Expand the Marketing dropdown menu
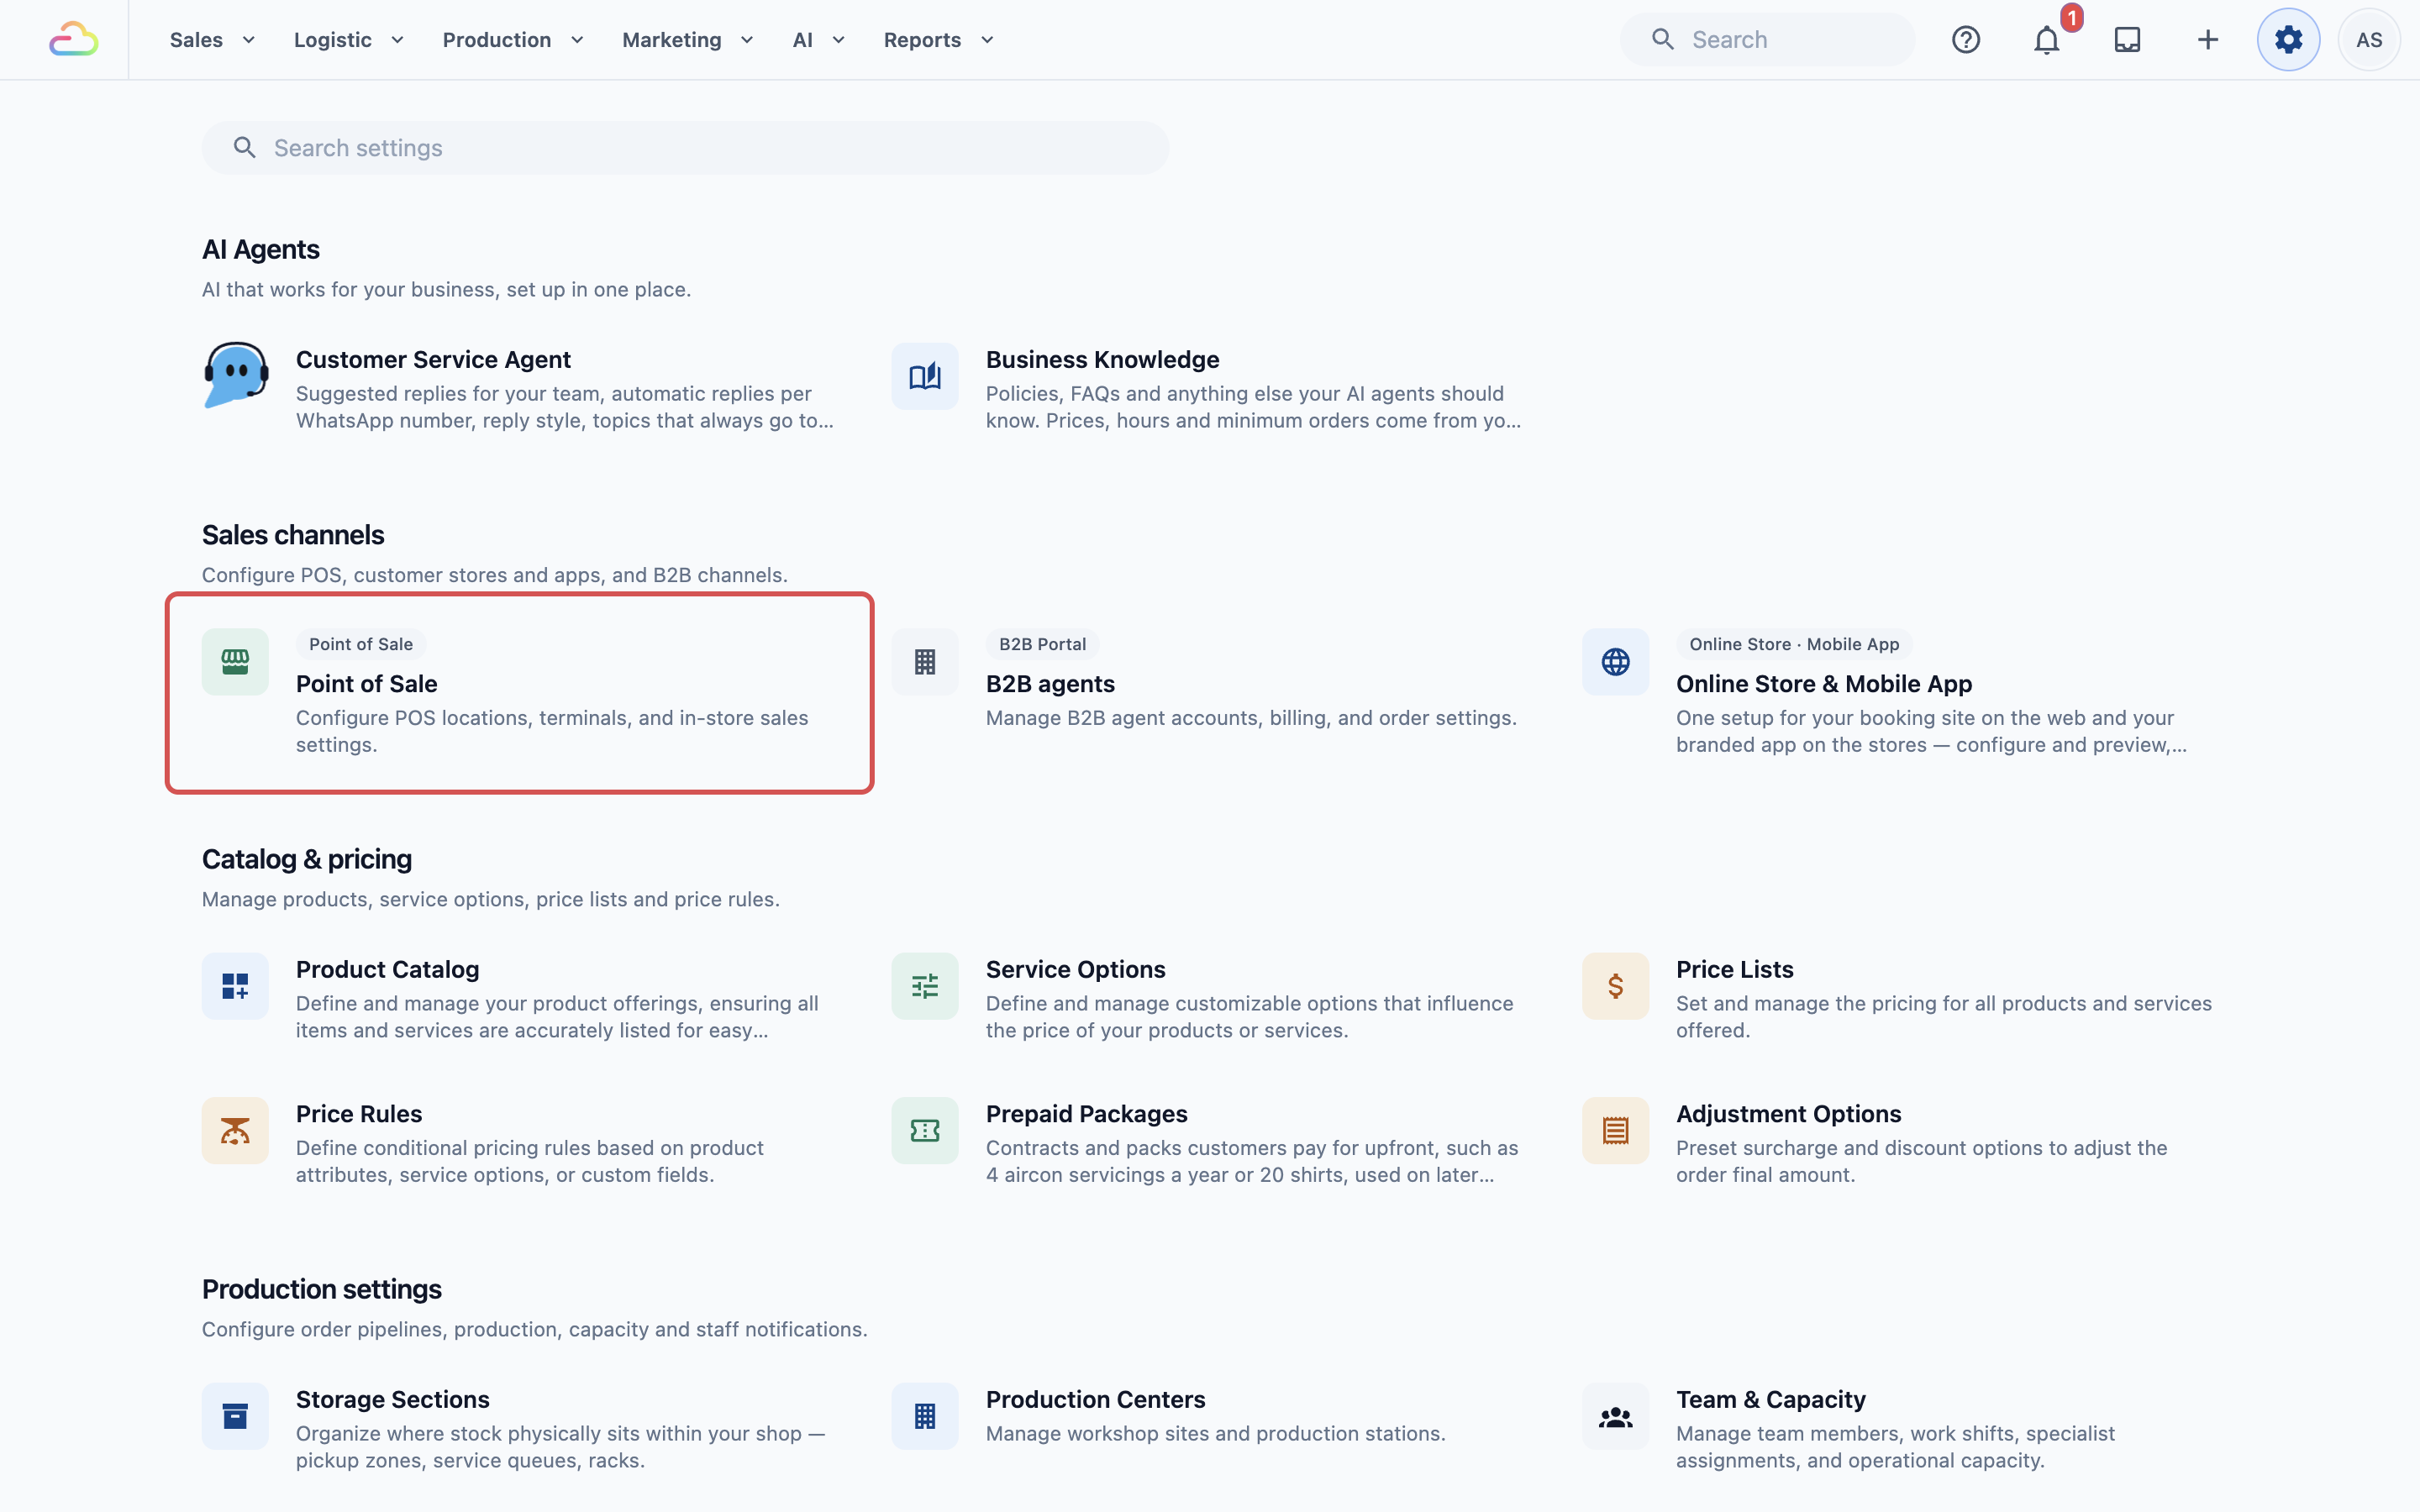 pos(687,40)
